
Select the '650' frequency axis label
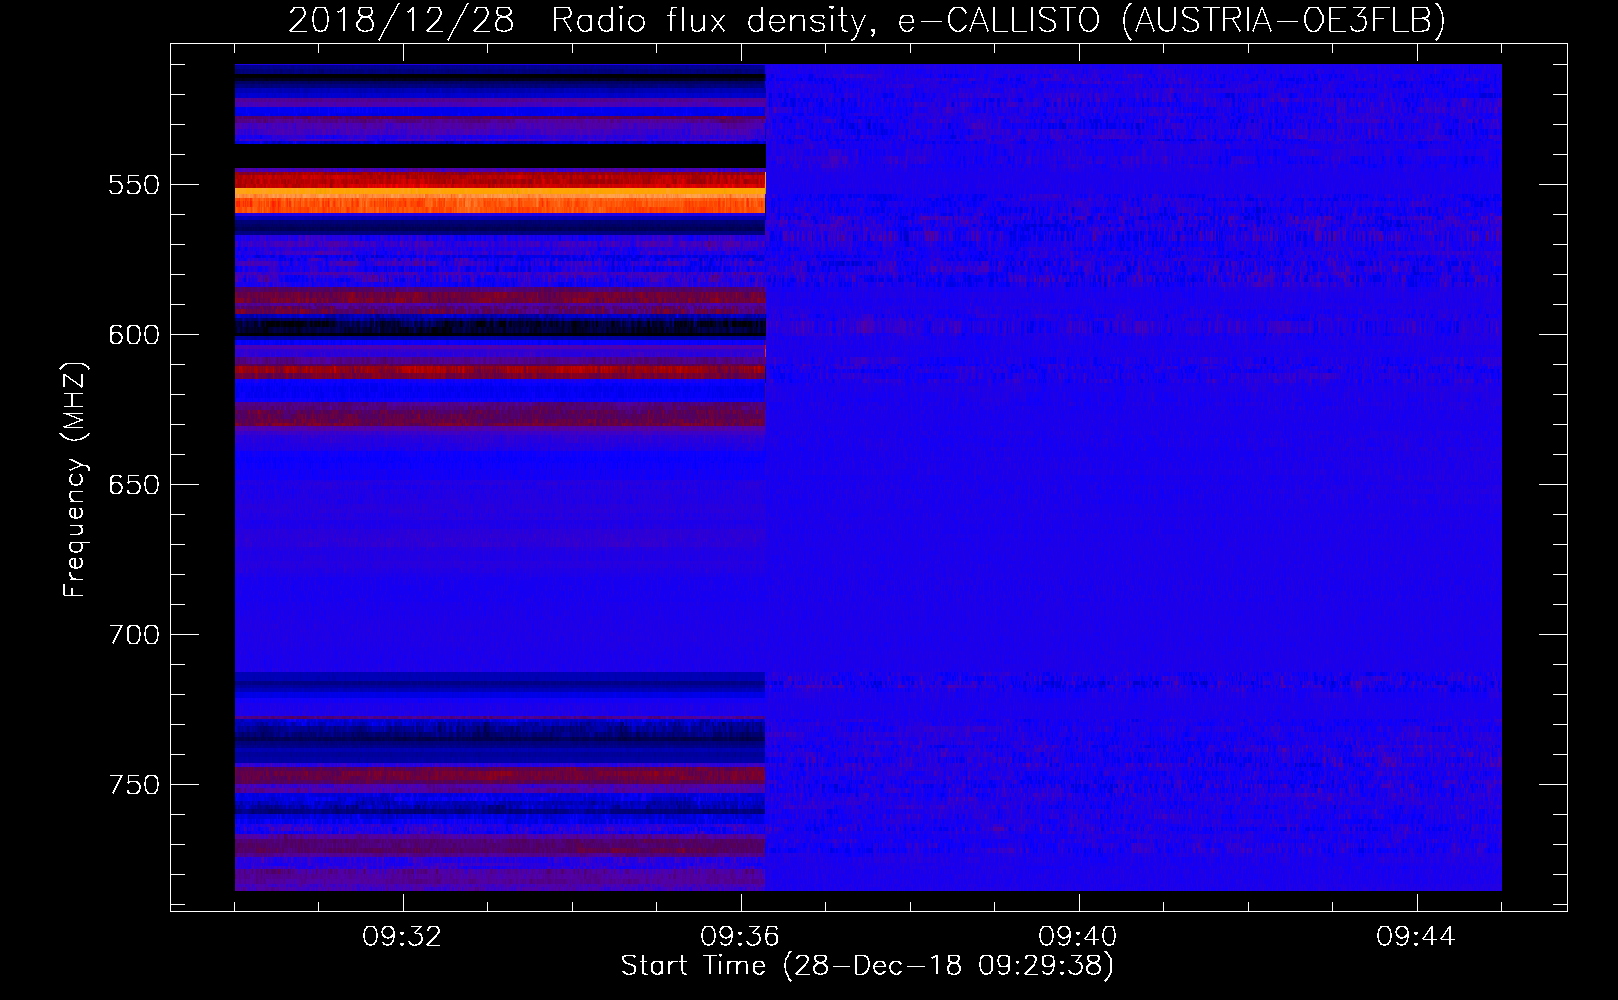pos(133,485)
